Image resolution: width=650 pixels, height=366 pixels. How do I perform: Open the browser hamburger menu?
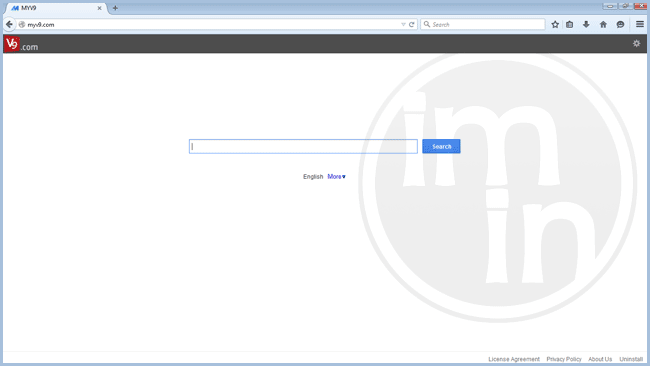tap(640, 24)
